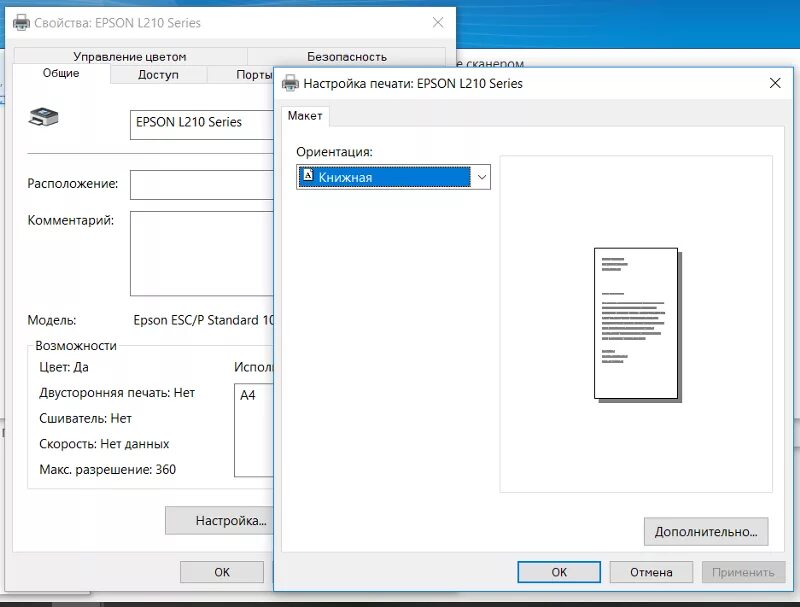Switch to Управление цветом tab in Свойства
Viewport: 800px width, 607px height.
tap(130, 57)
